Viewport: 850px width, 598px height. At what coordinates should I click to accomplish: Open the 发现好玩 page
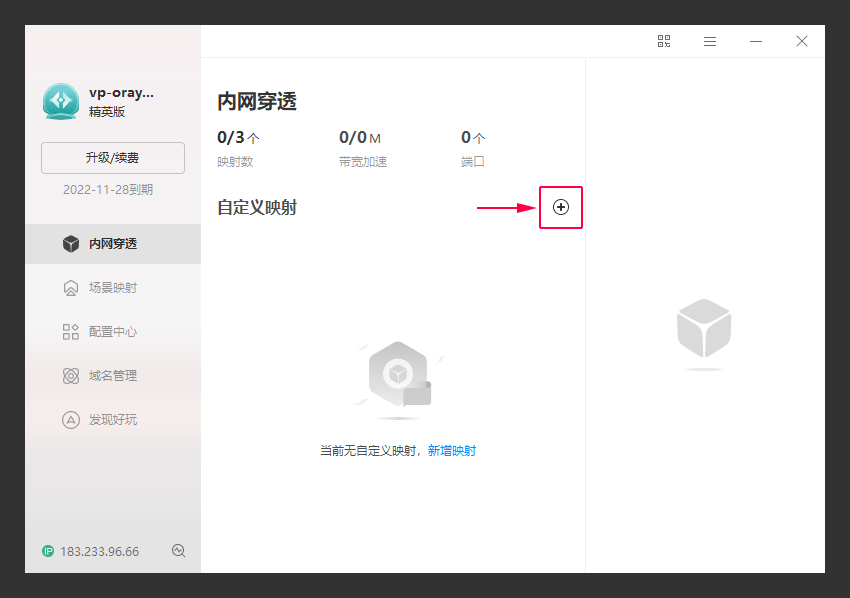click(112, 420)
